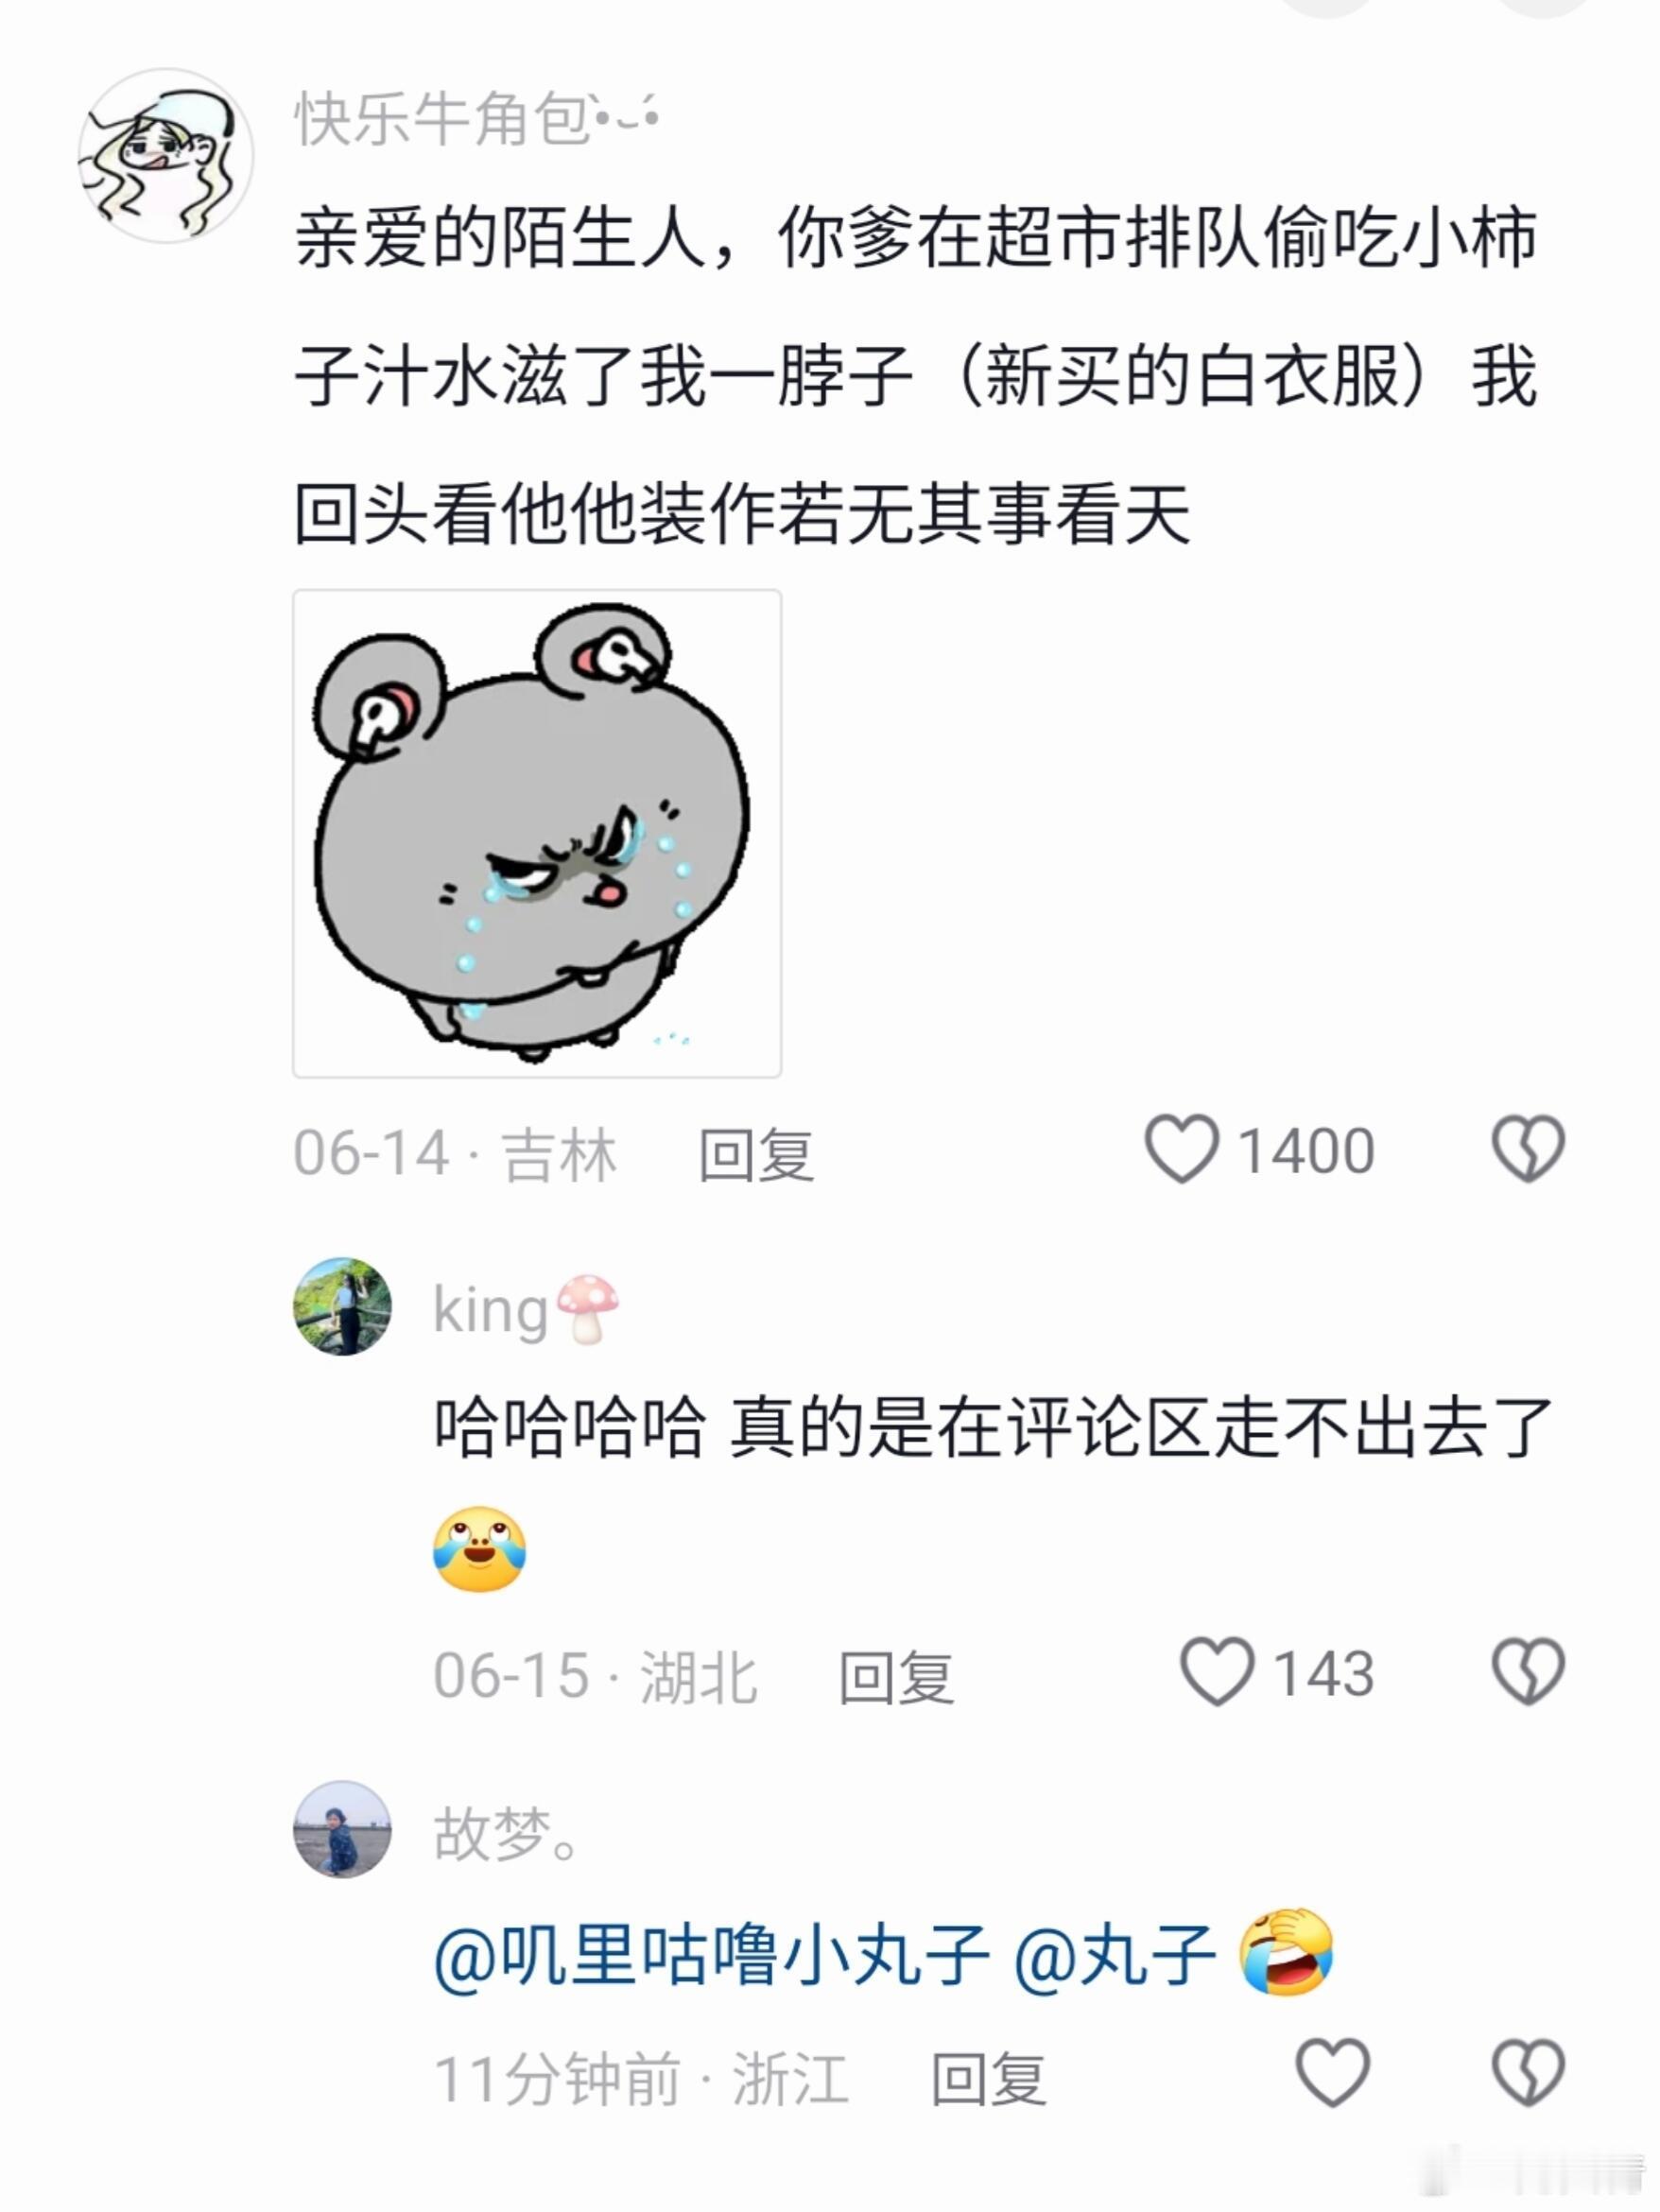Reply to king's comment from 湖北

[896, 1675]
